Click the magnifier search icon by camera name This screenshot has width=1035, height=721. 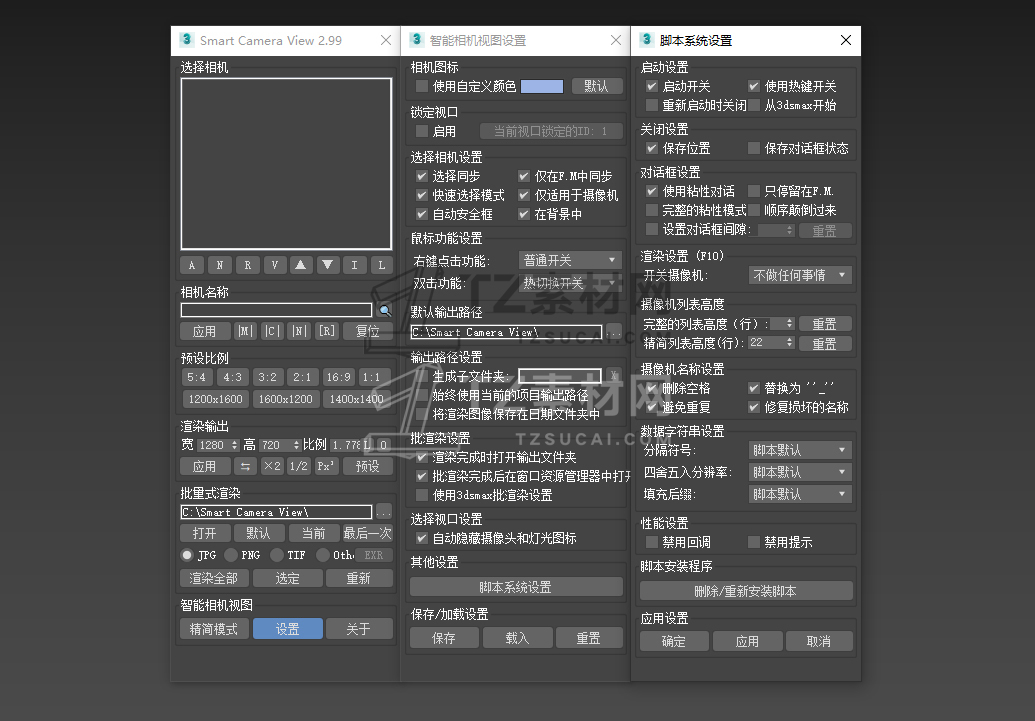click(x=385, y=310)
